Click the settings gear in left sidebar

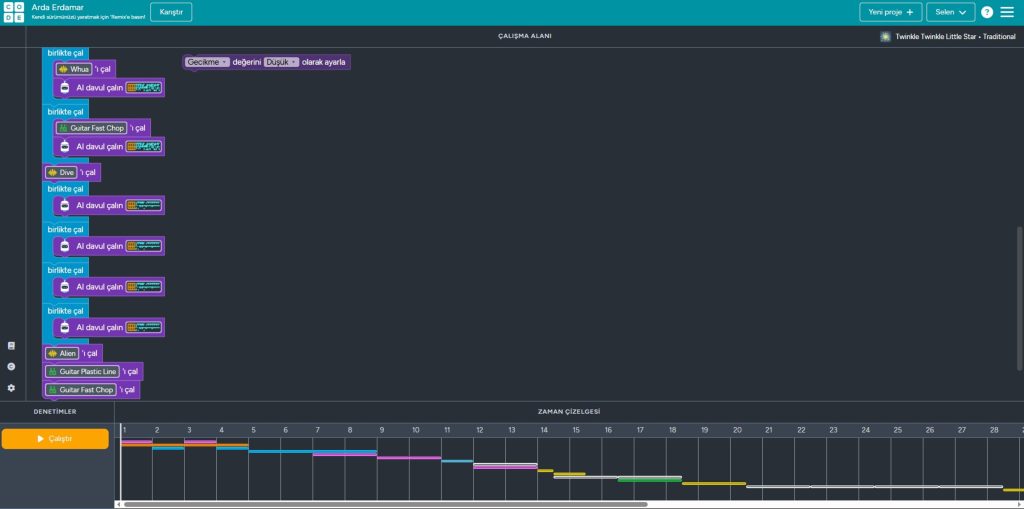point(11,388)
